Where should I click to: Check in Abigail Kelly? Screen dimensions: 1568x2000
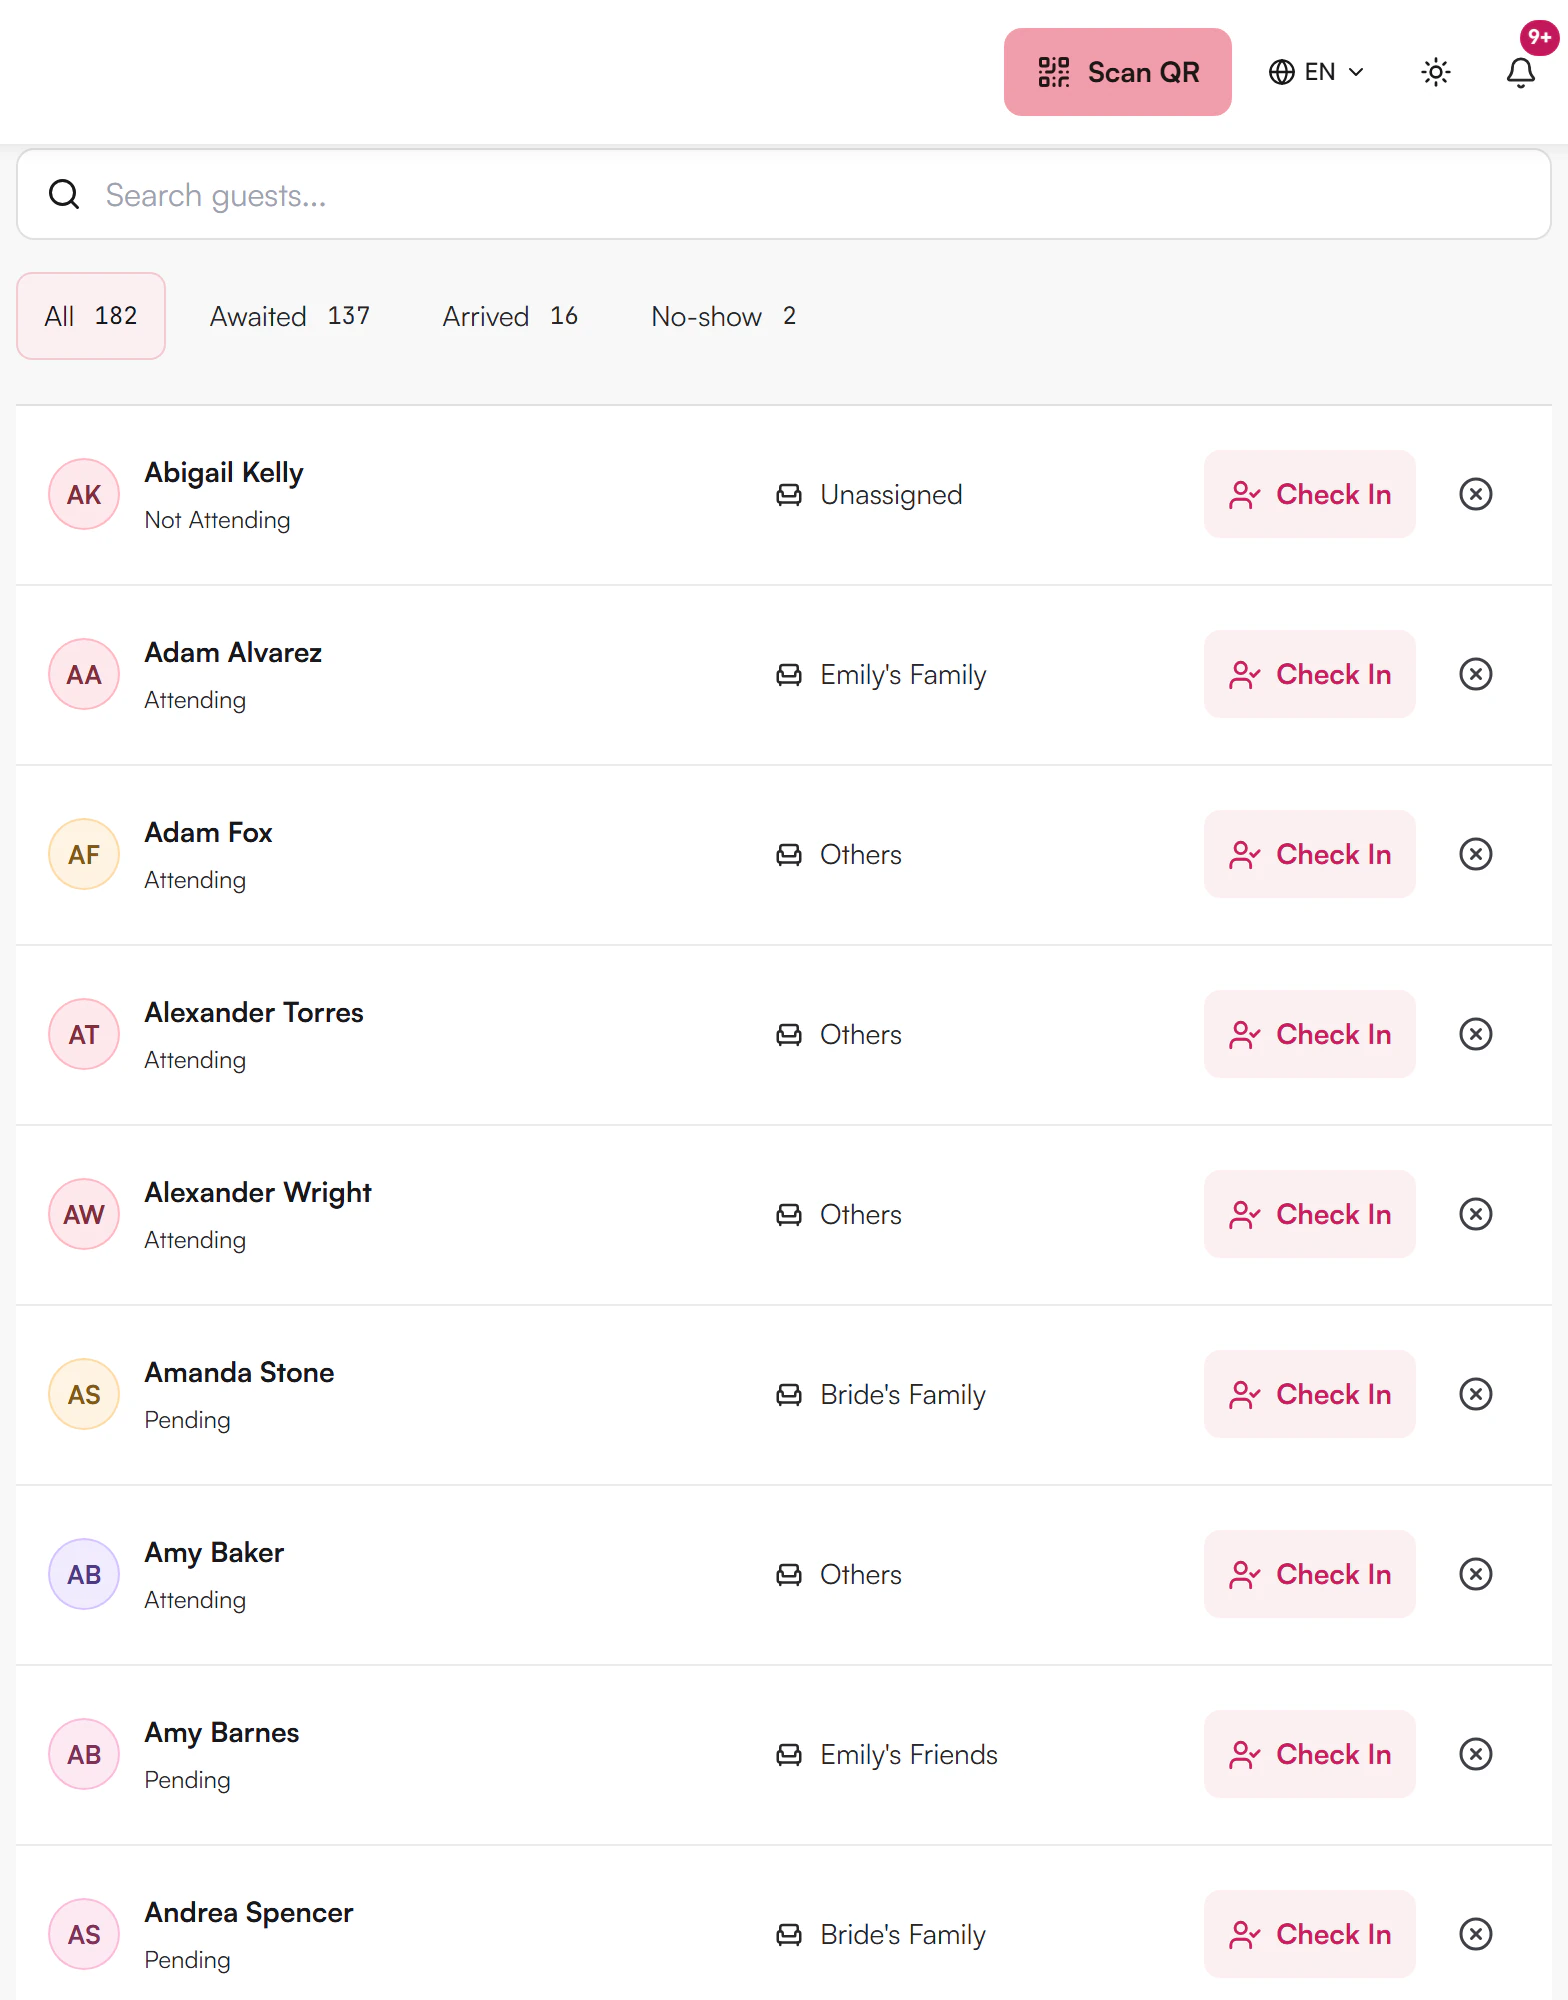coord(1310,494)
